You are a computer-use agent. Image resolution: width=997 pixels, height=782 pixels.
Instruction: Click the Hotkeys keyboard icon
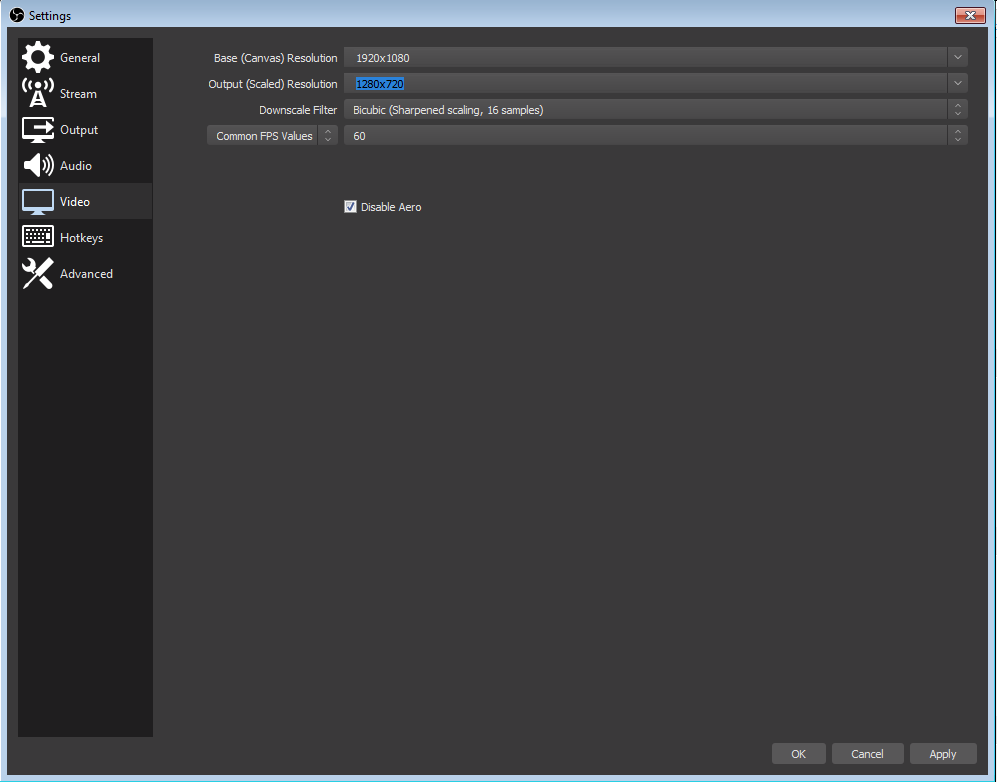coord(38,237)
